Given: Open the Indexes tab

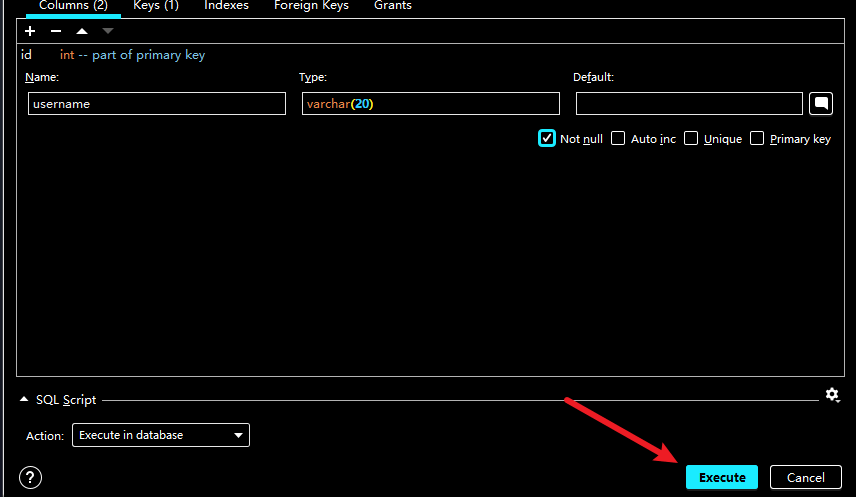Looking at the screenshot, I should pos(226,6).
